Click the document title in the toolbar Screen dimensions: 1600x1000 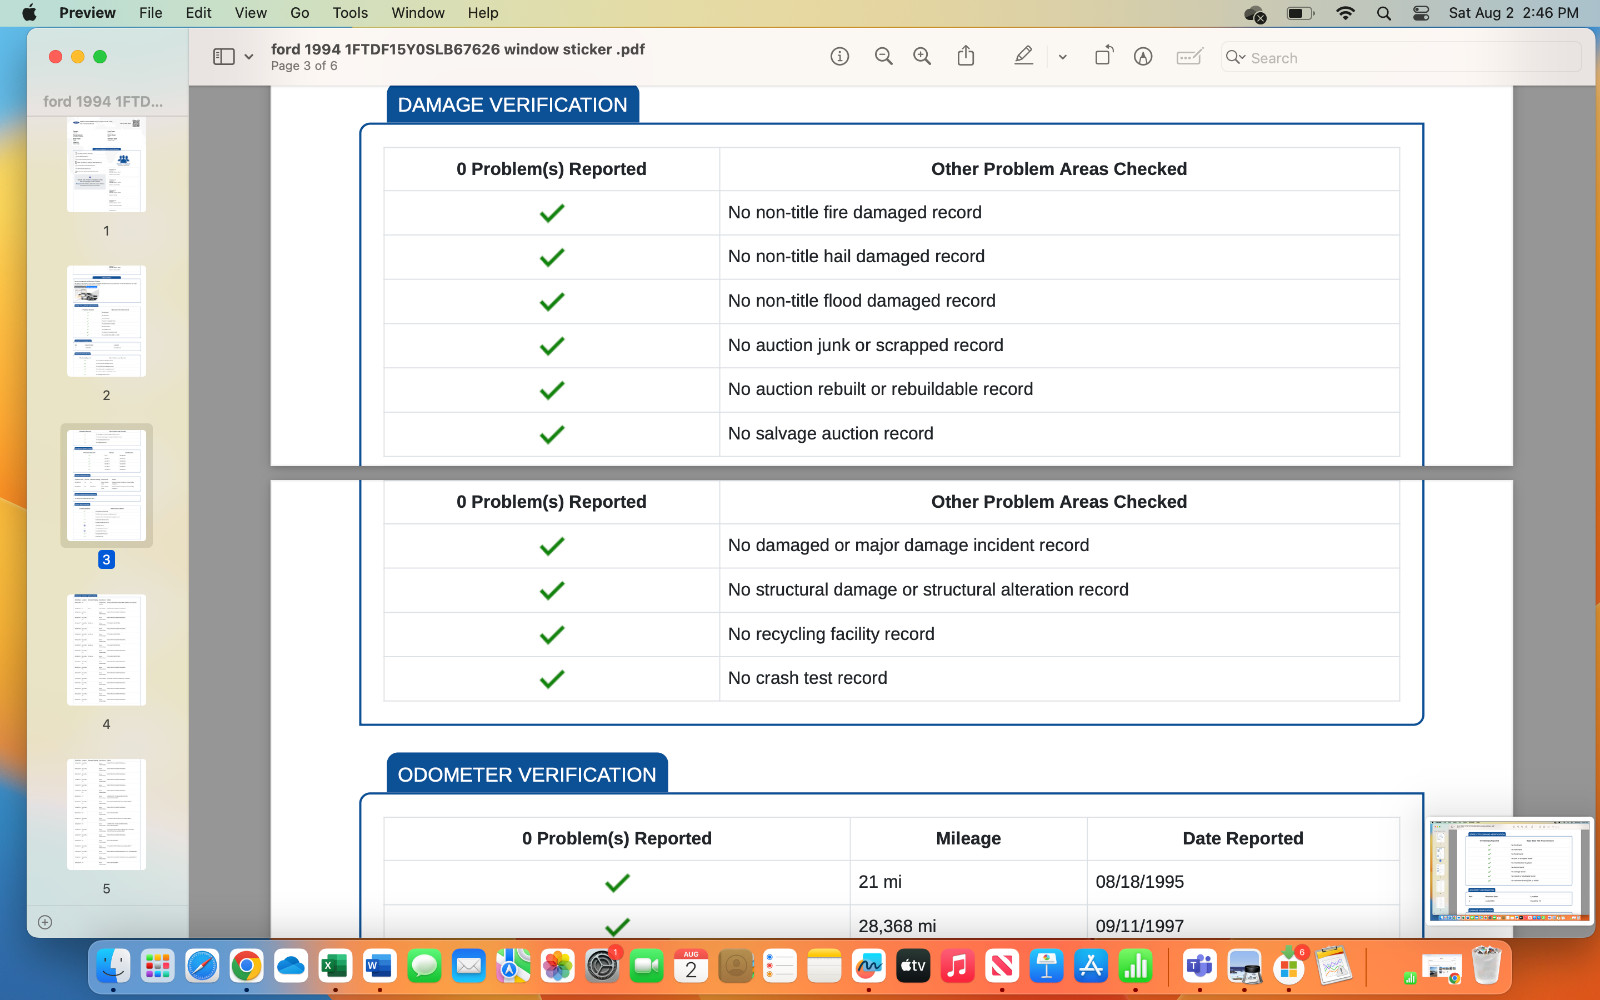click(458, 49)
